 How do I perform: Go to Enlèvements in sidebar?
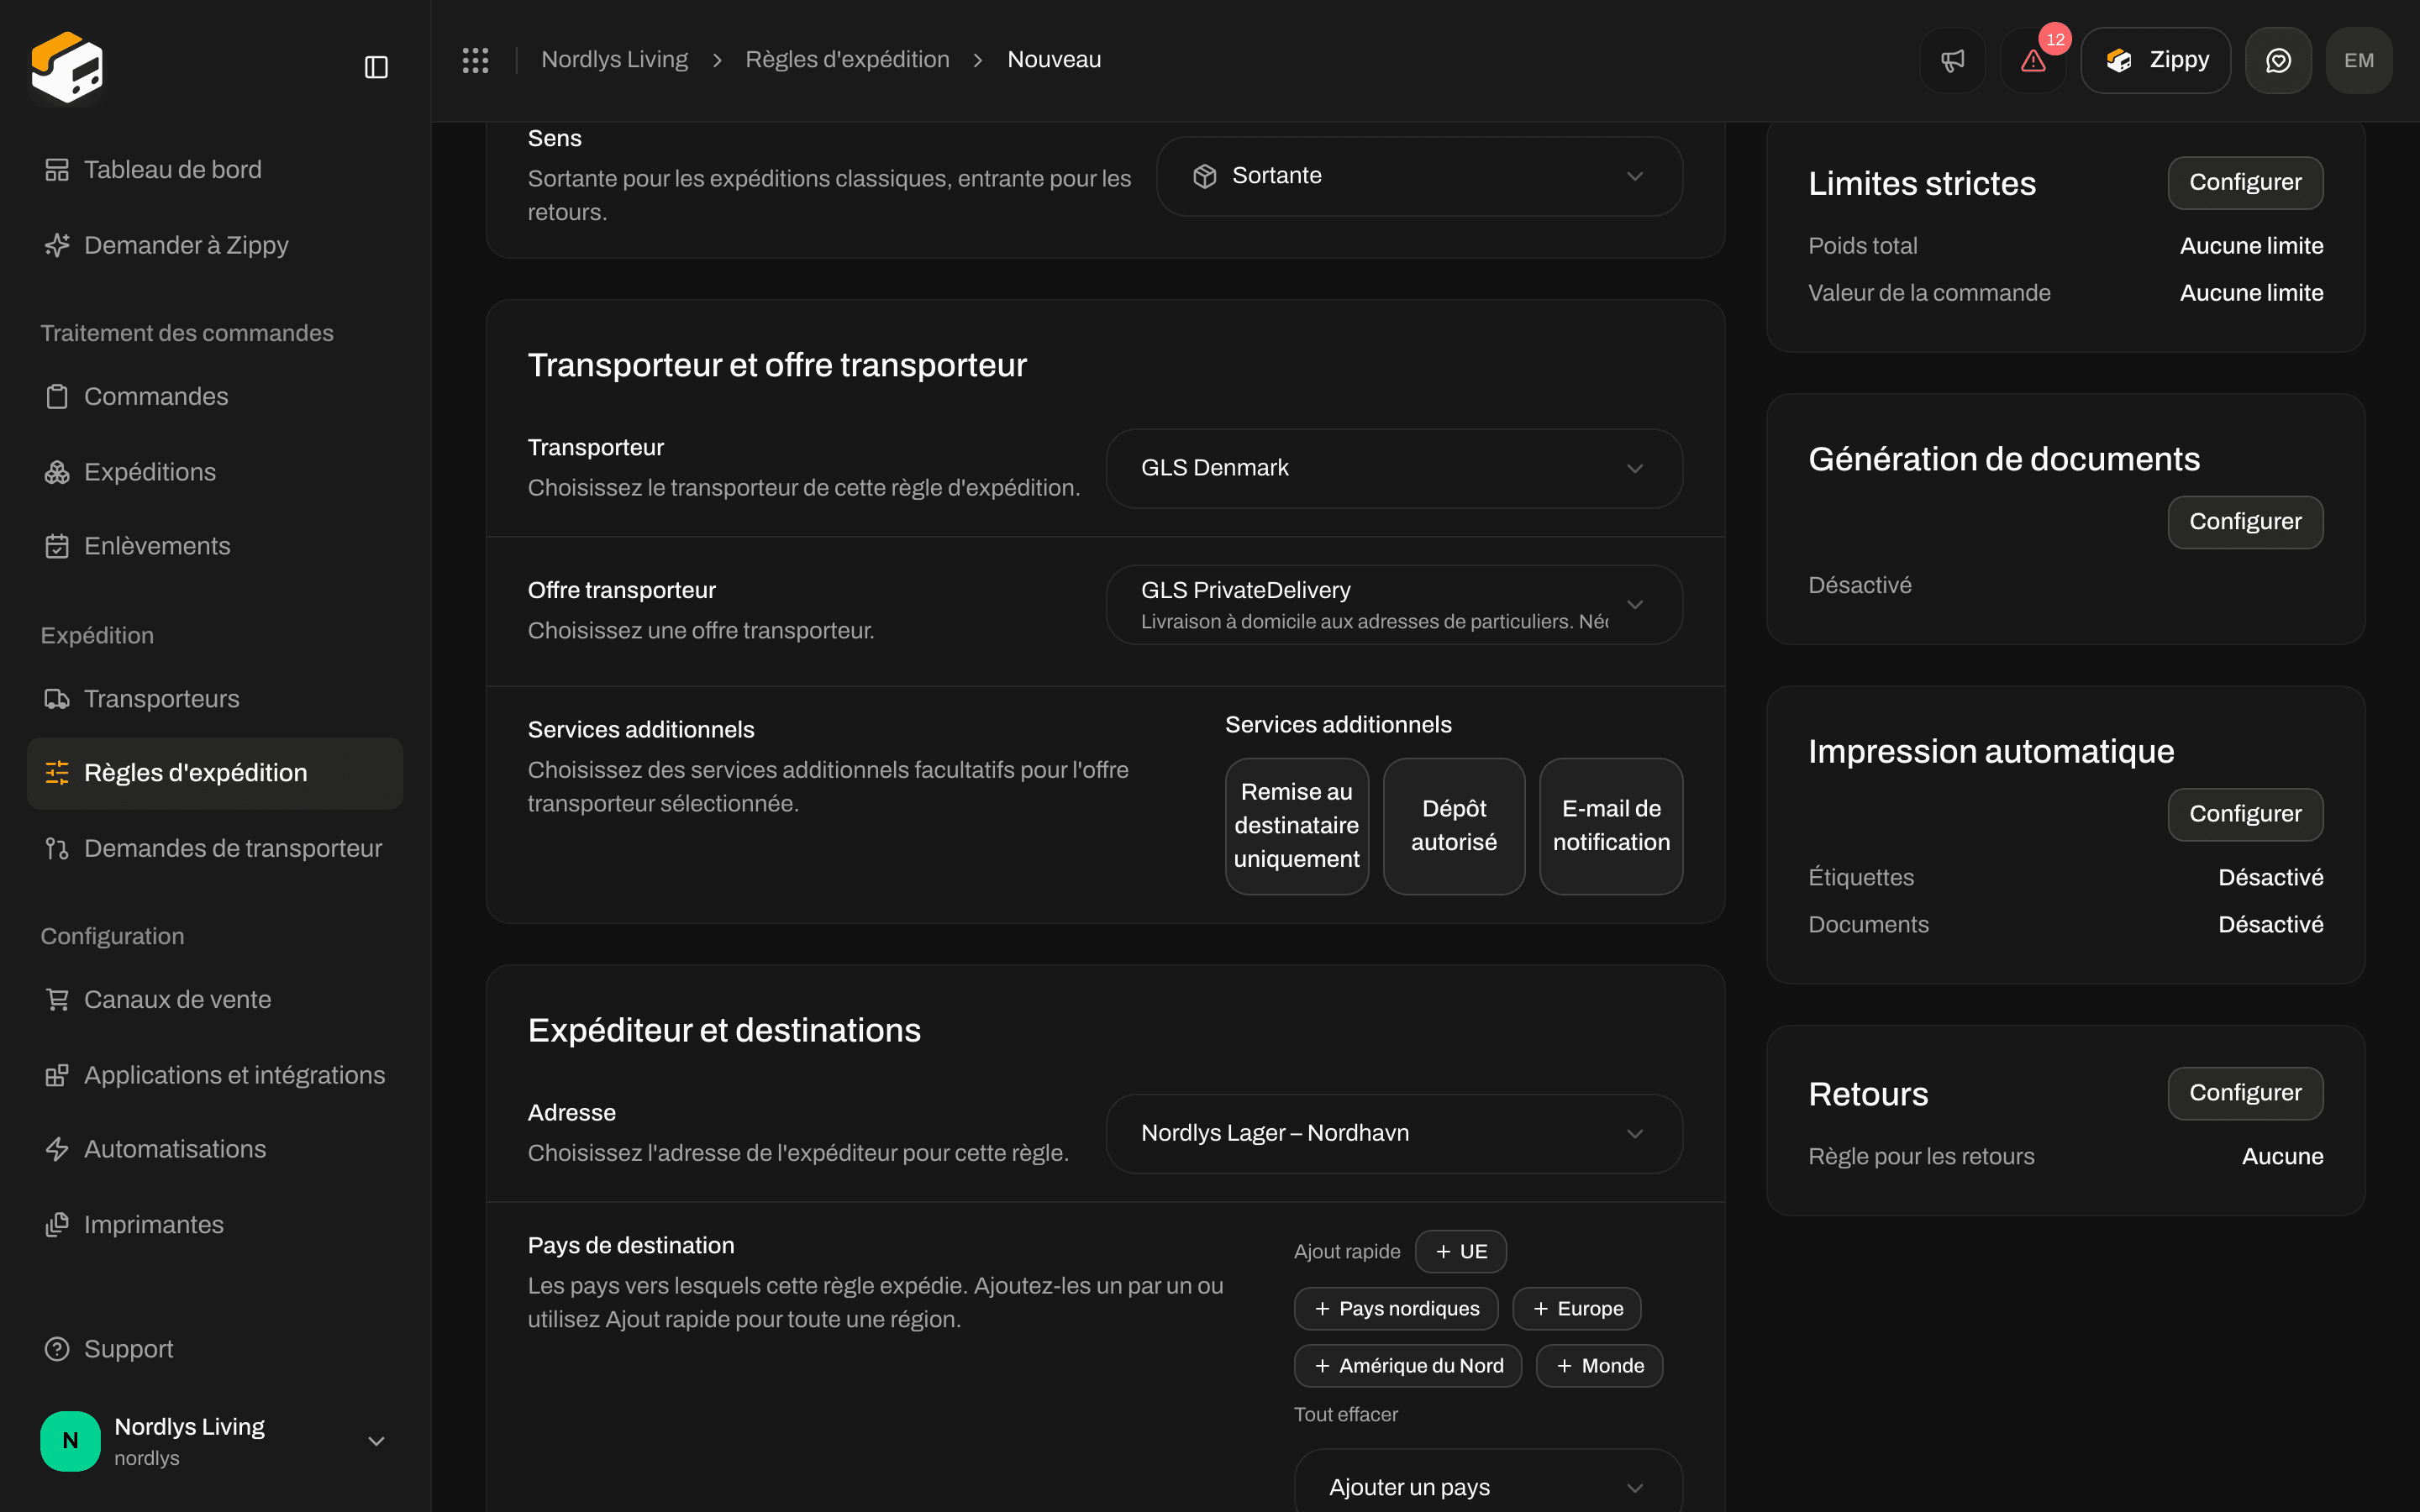click(215, 546)
